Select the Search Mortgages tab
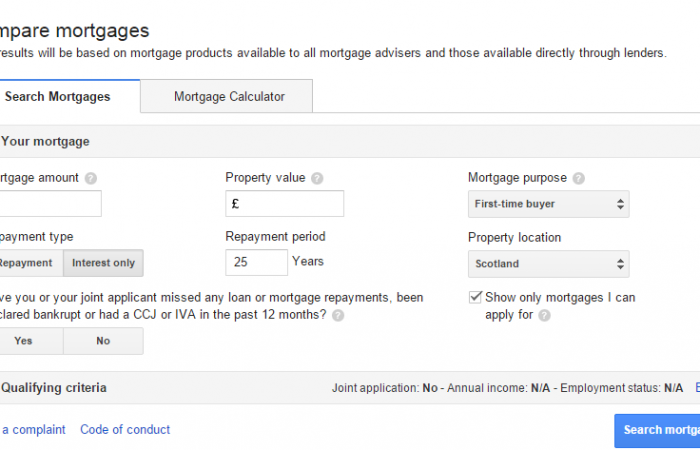Image resolution: width=700 pixels, height=450 pixels. 60,97
